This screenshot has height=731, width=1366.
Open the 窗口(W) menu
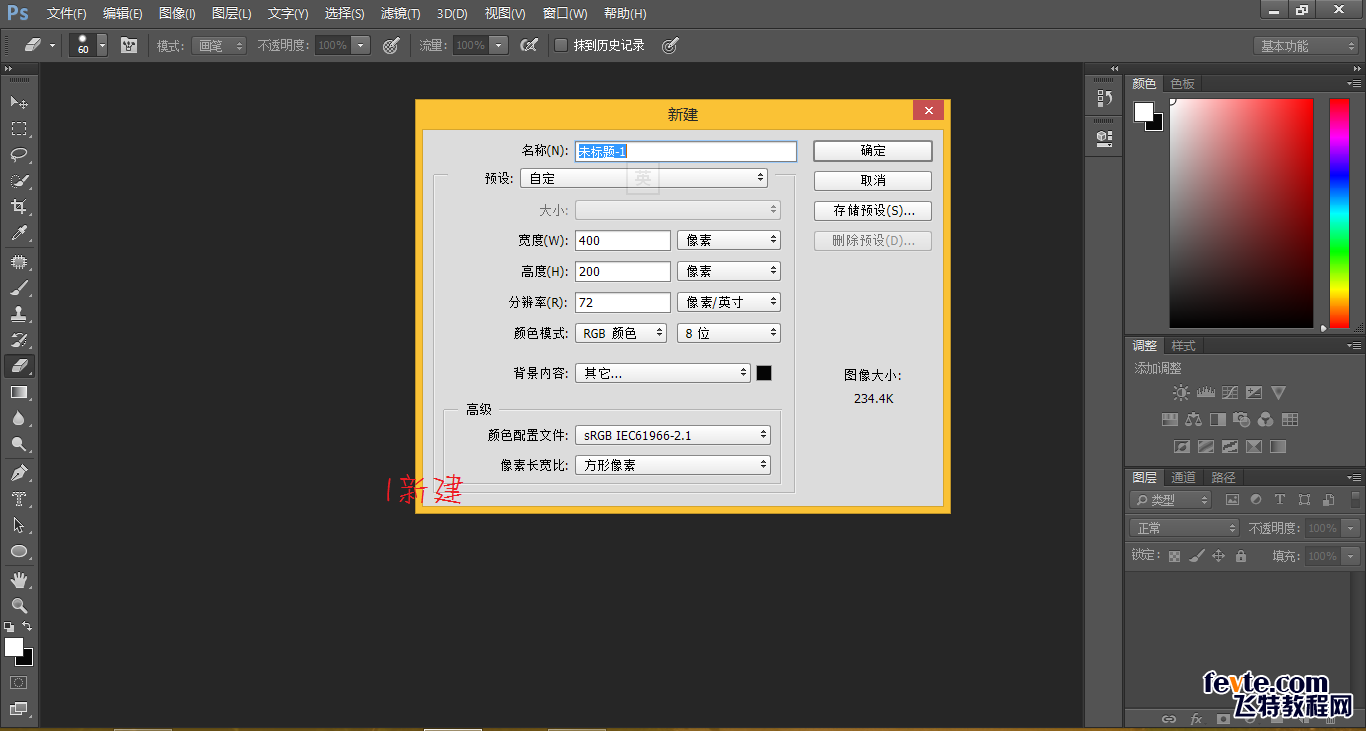pyautogui.click(x=565, y=14)
